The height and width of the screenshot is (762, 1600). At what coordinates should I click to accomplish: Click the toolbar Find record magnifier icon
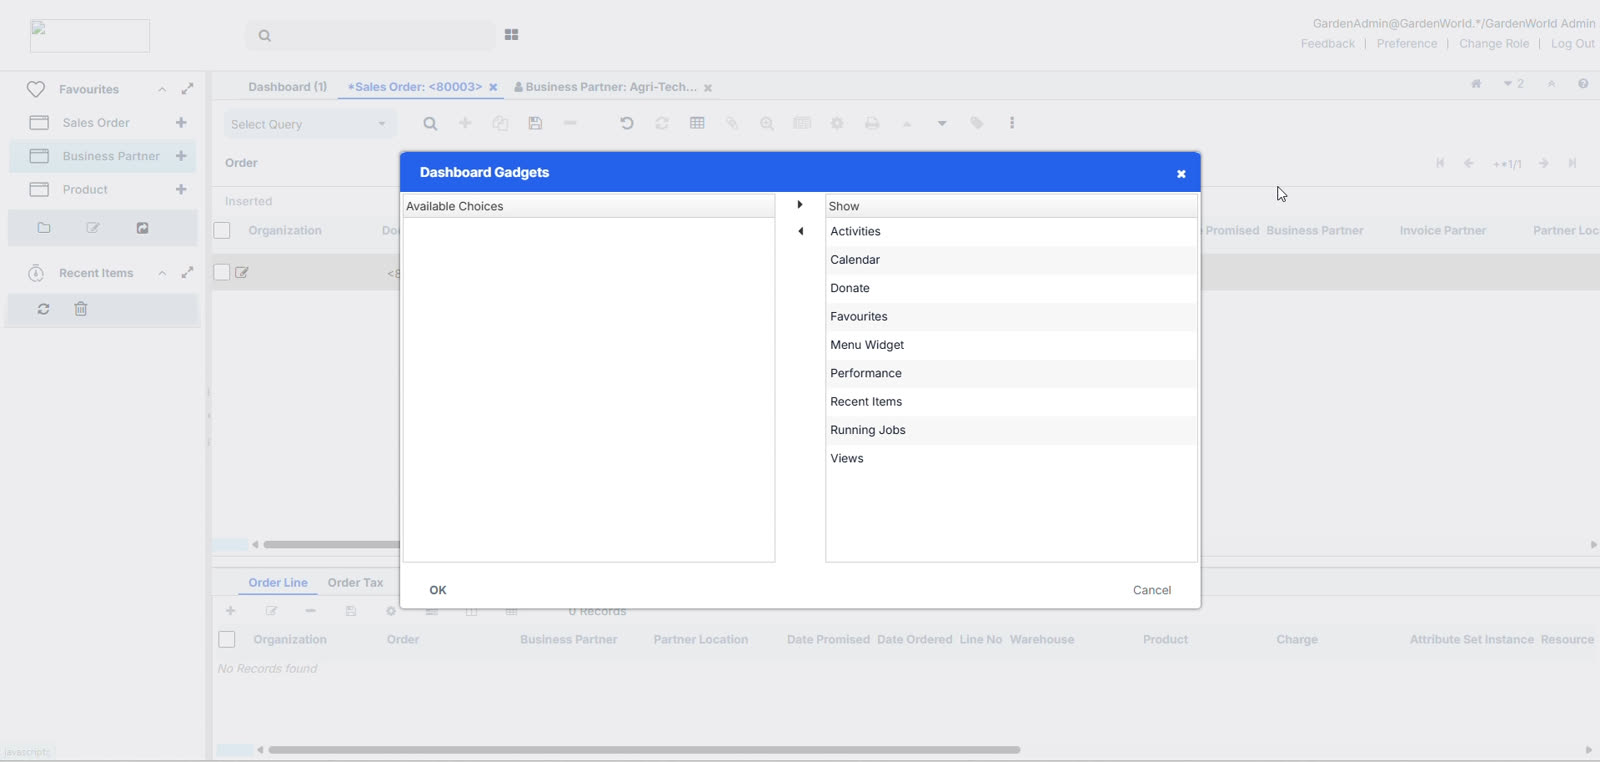[x=430, y=123]
